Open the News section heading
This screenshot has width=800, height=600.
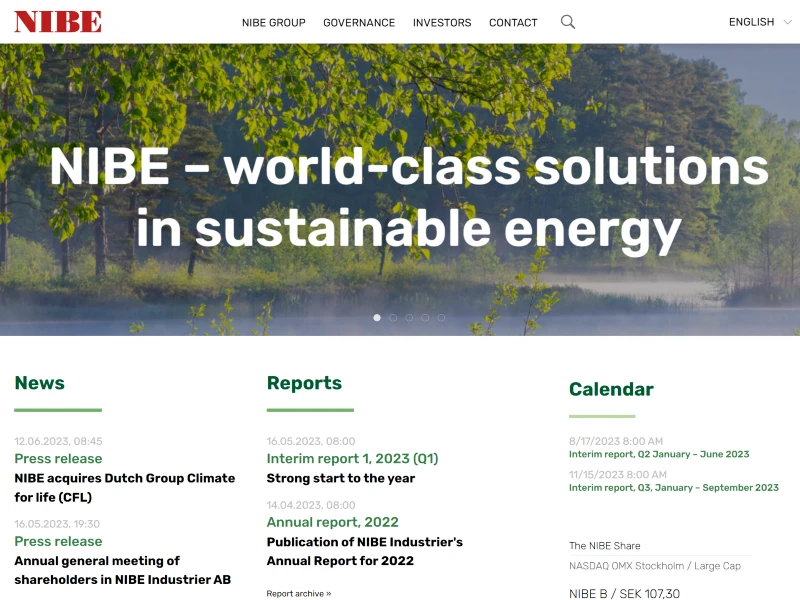40,383
